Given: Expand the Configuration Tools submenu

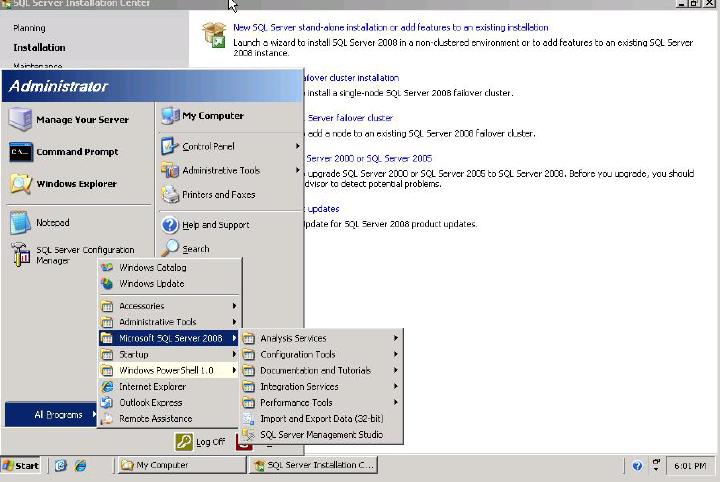Looking at the screenshot, I should click(321, 354).
